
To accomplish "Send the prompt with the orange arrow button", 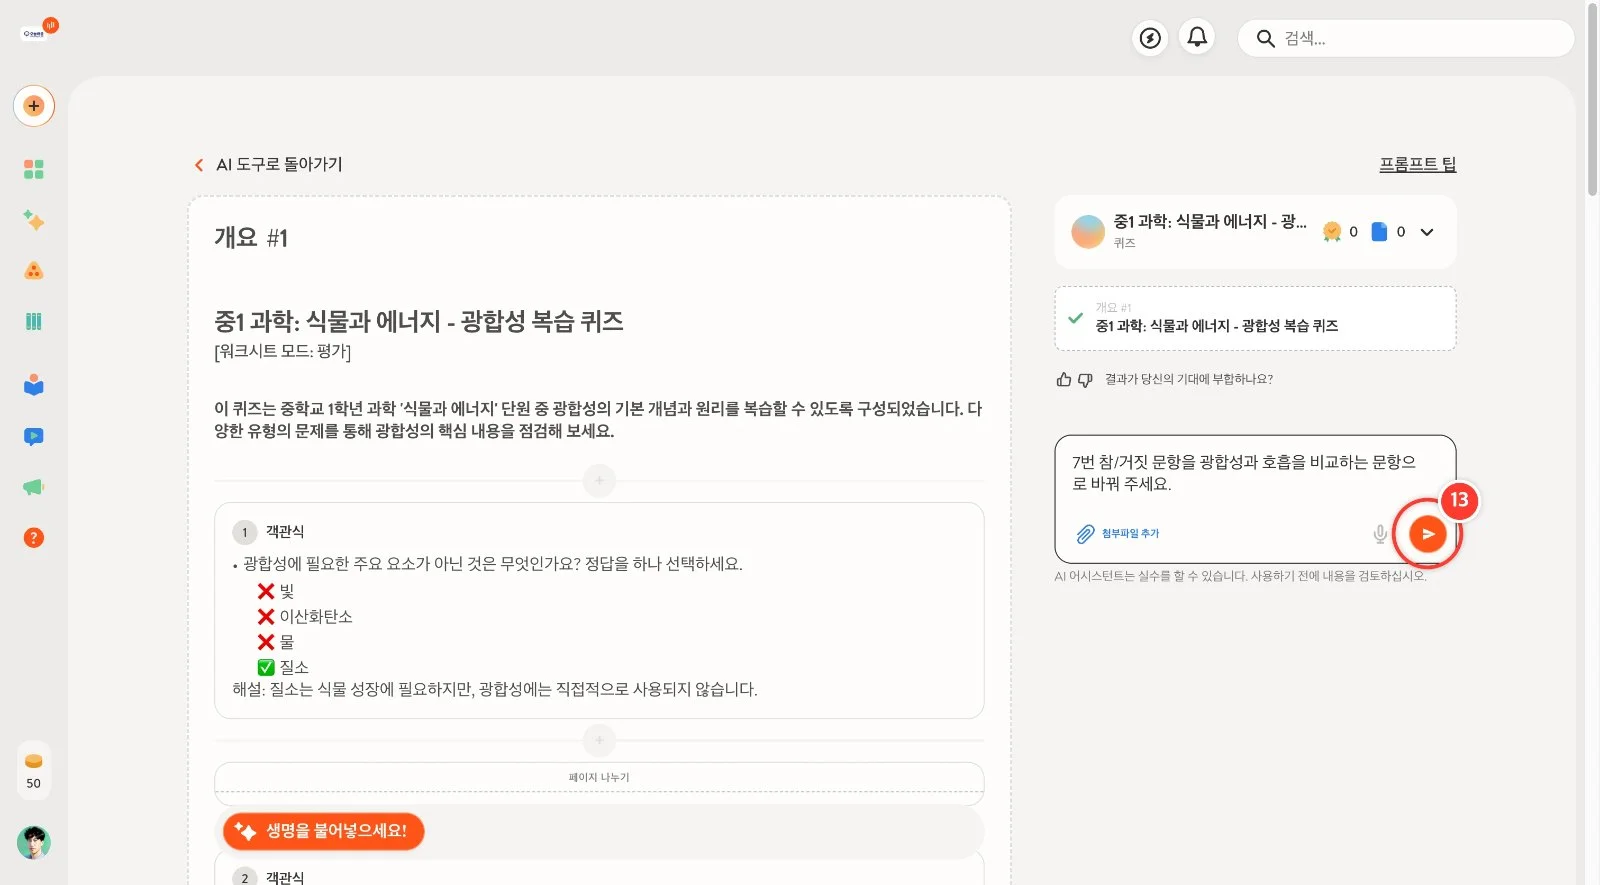I will 1428,534.
